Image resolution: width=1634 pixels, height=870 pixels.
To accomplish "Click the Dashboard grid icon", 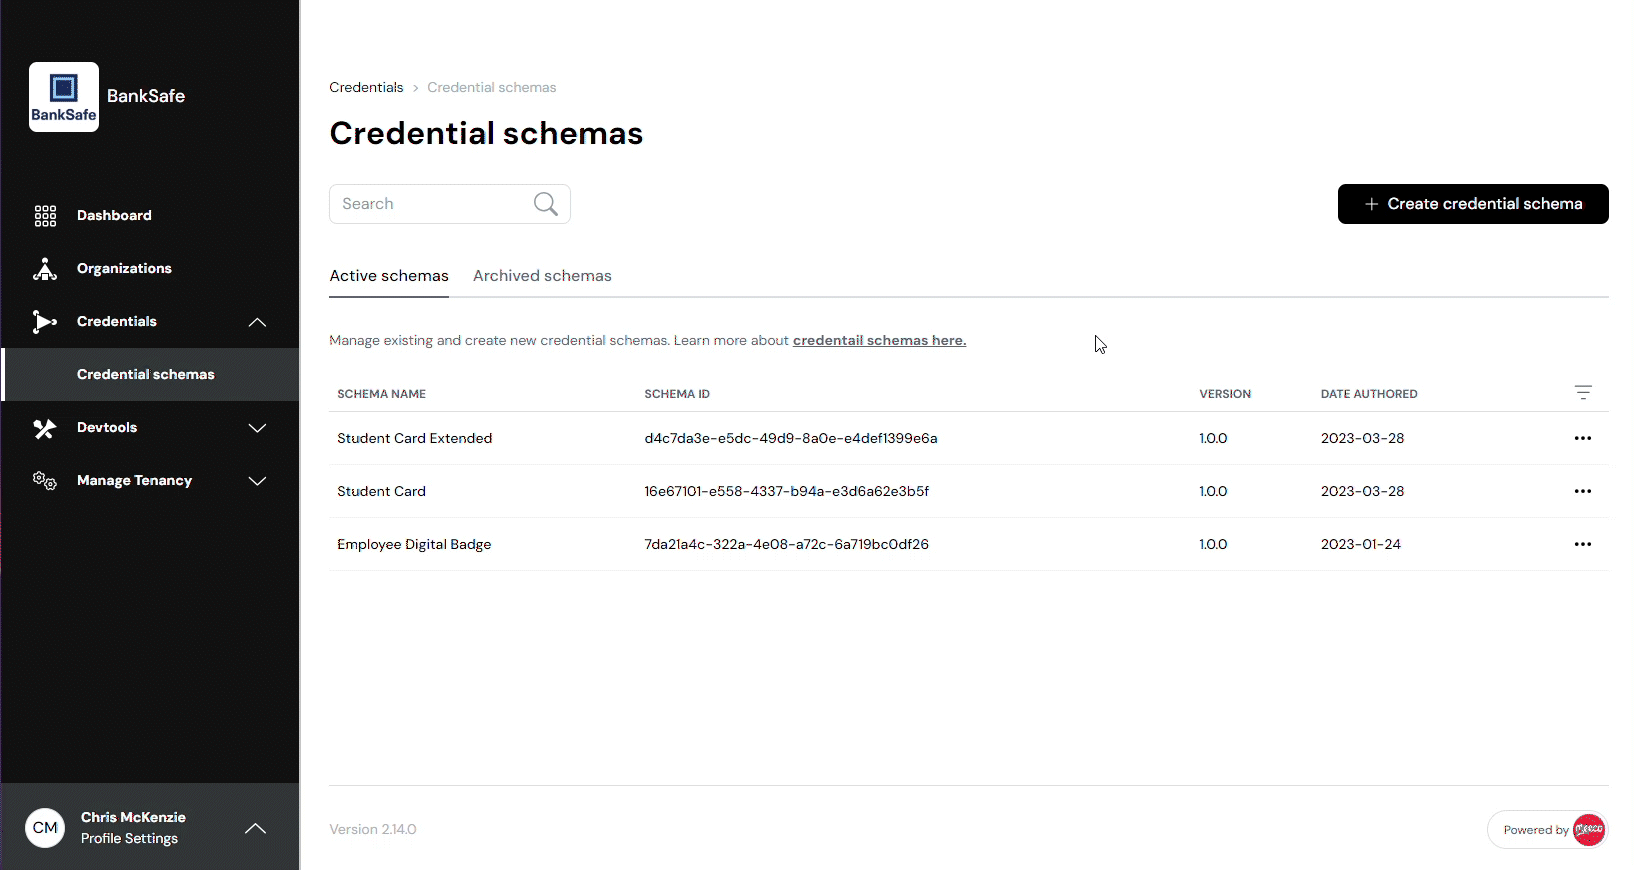I will (45, 216).
